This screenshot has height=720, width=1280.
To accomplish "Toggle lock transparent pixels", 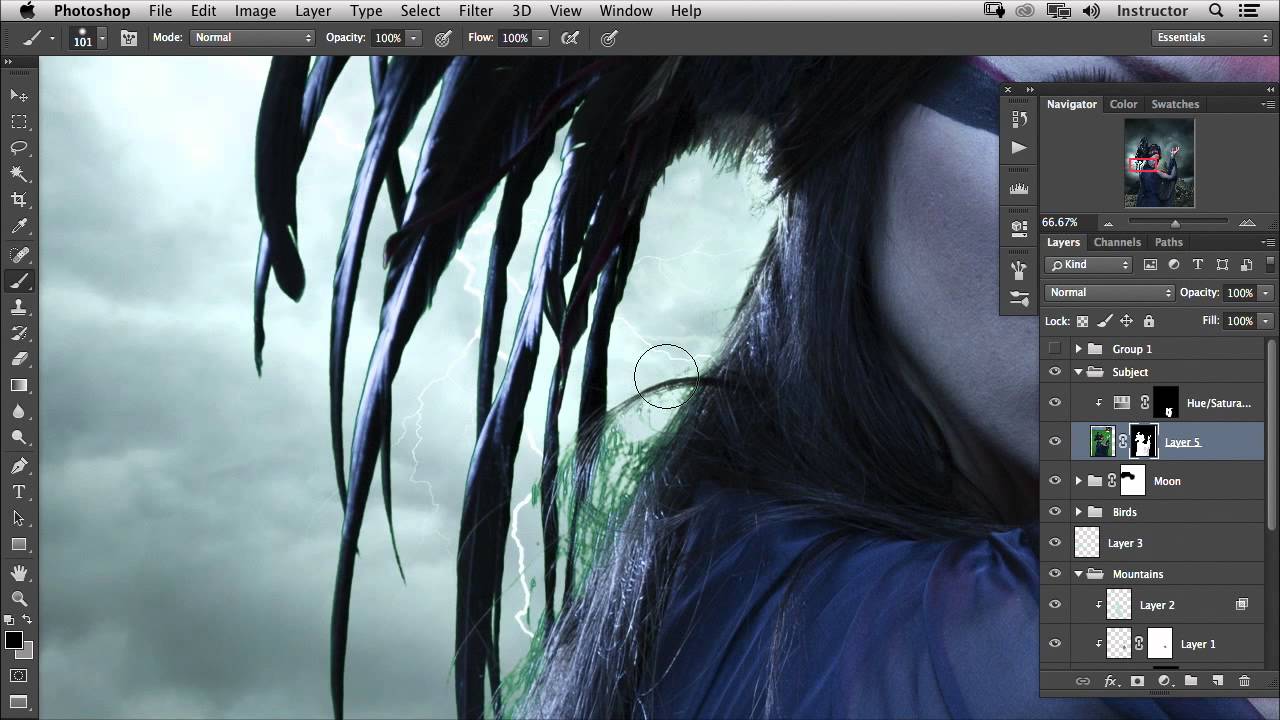I will pos(1082,321).
